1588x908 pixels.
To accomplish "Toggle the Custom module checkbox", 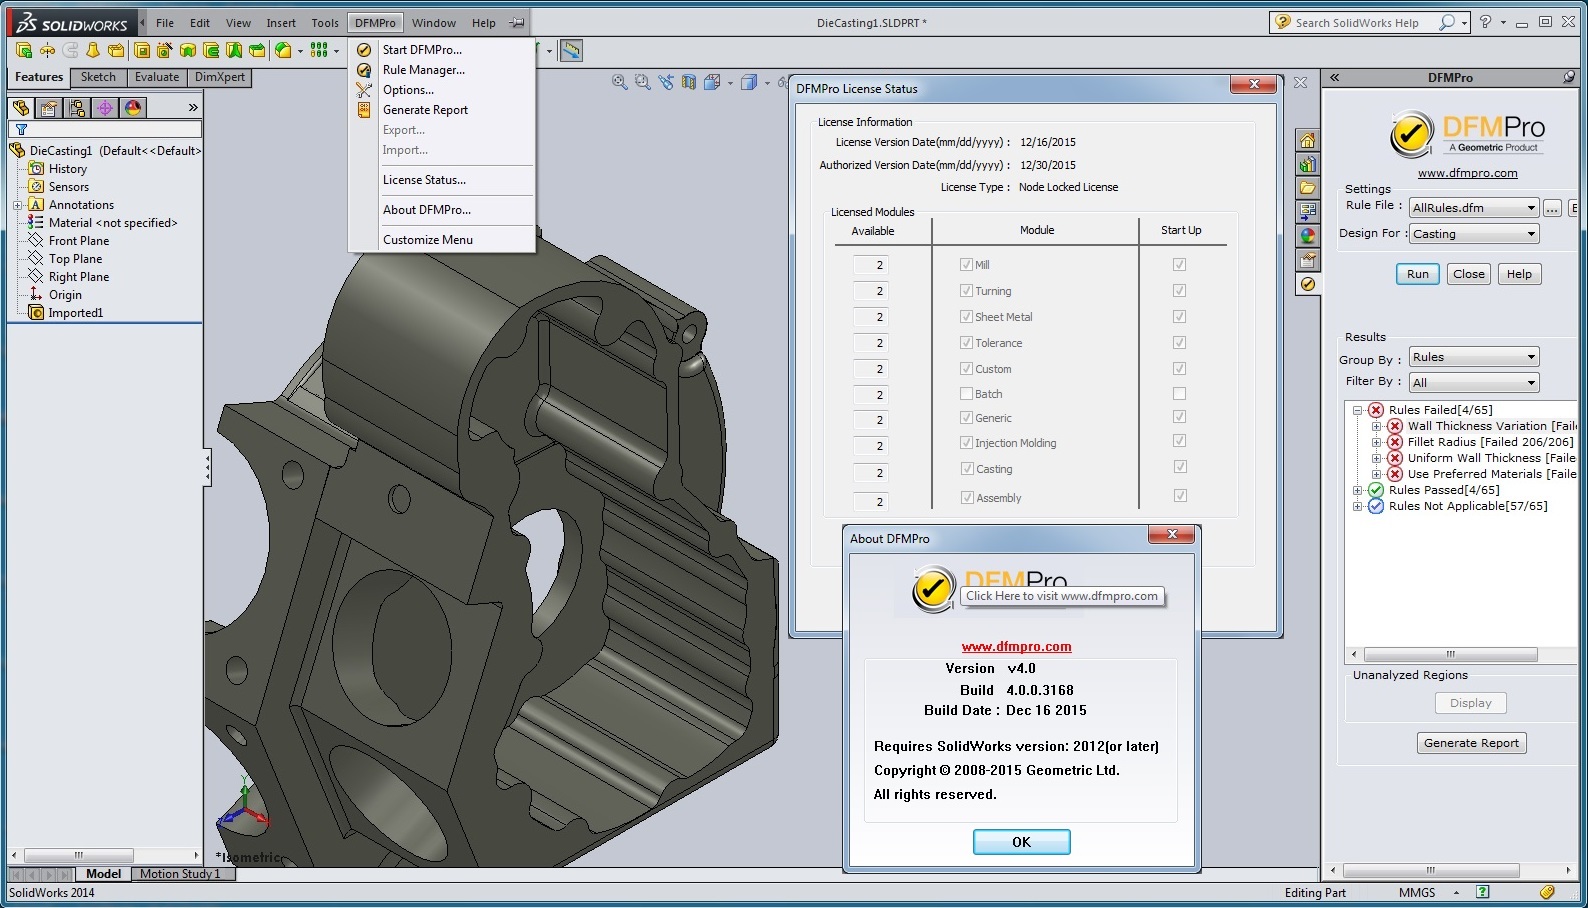I will point(966,368).
